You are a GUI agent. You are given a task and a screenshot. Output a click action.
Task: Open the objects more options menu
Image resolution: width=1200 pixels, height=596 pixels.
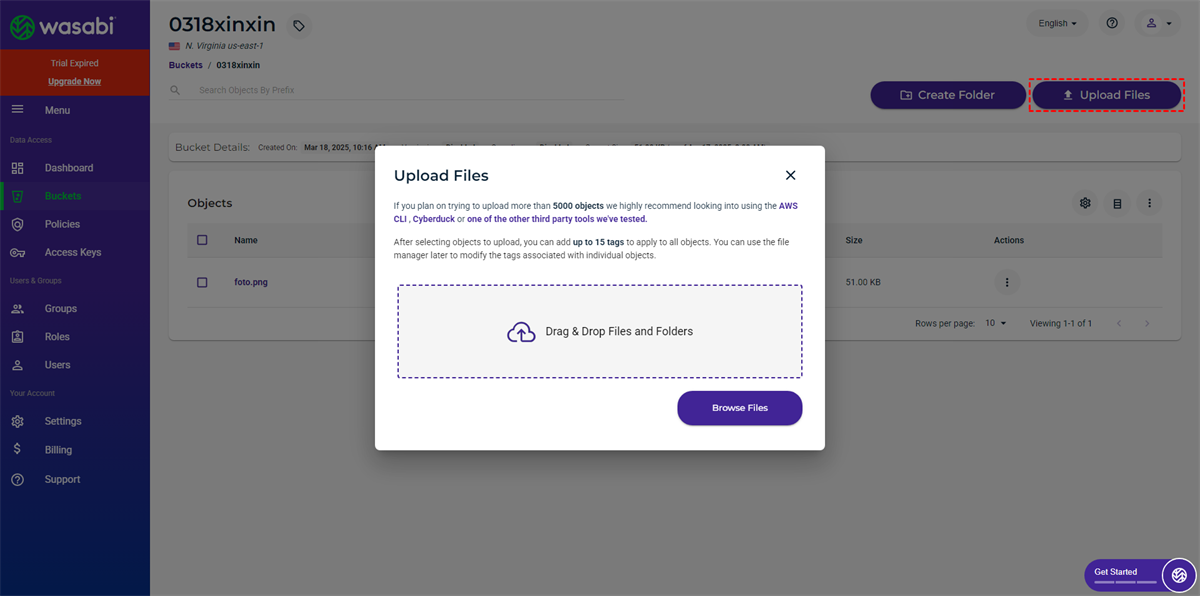pos(1150,203)
